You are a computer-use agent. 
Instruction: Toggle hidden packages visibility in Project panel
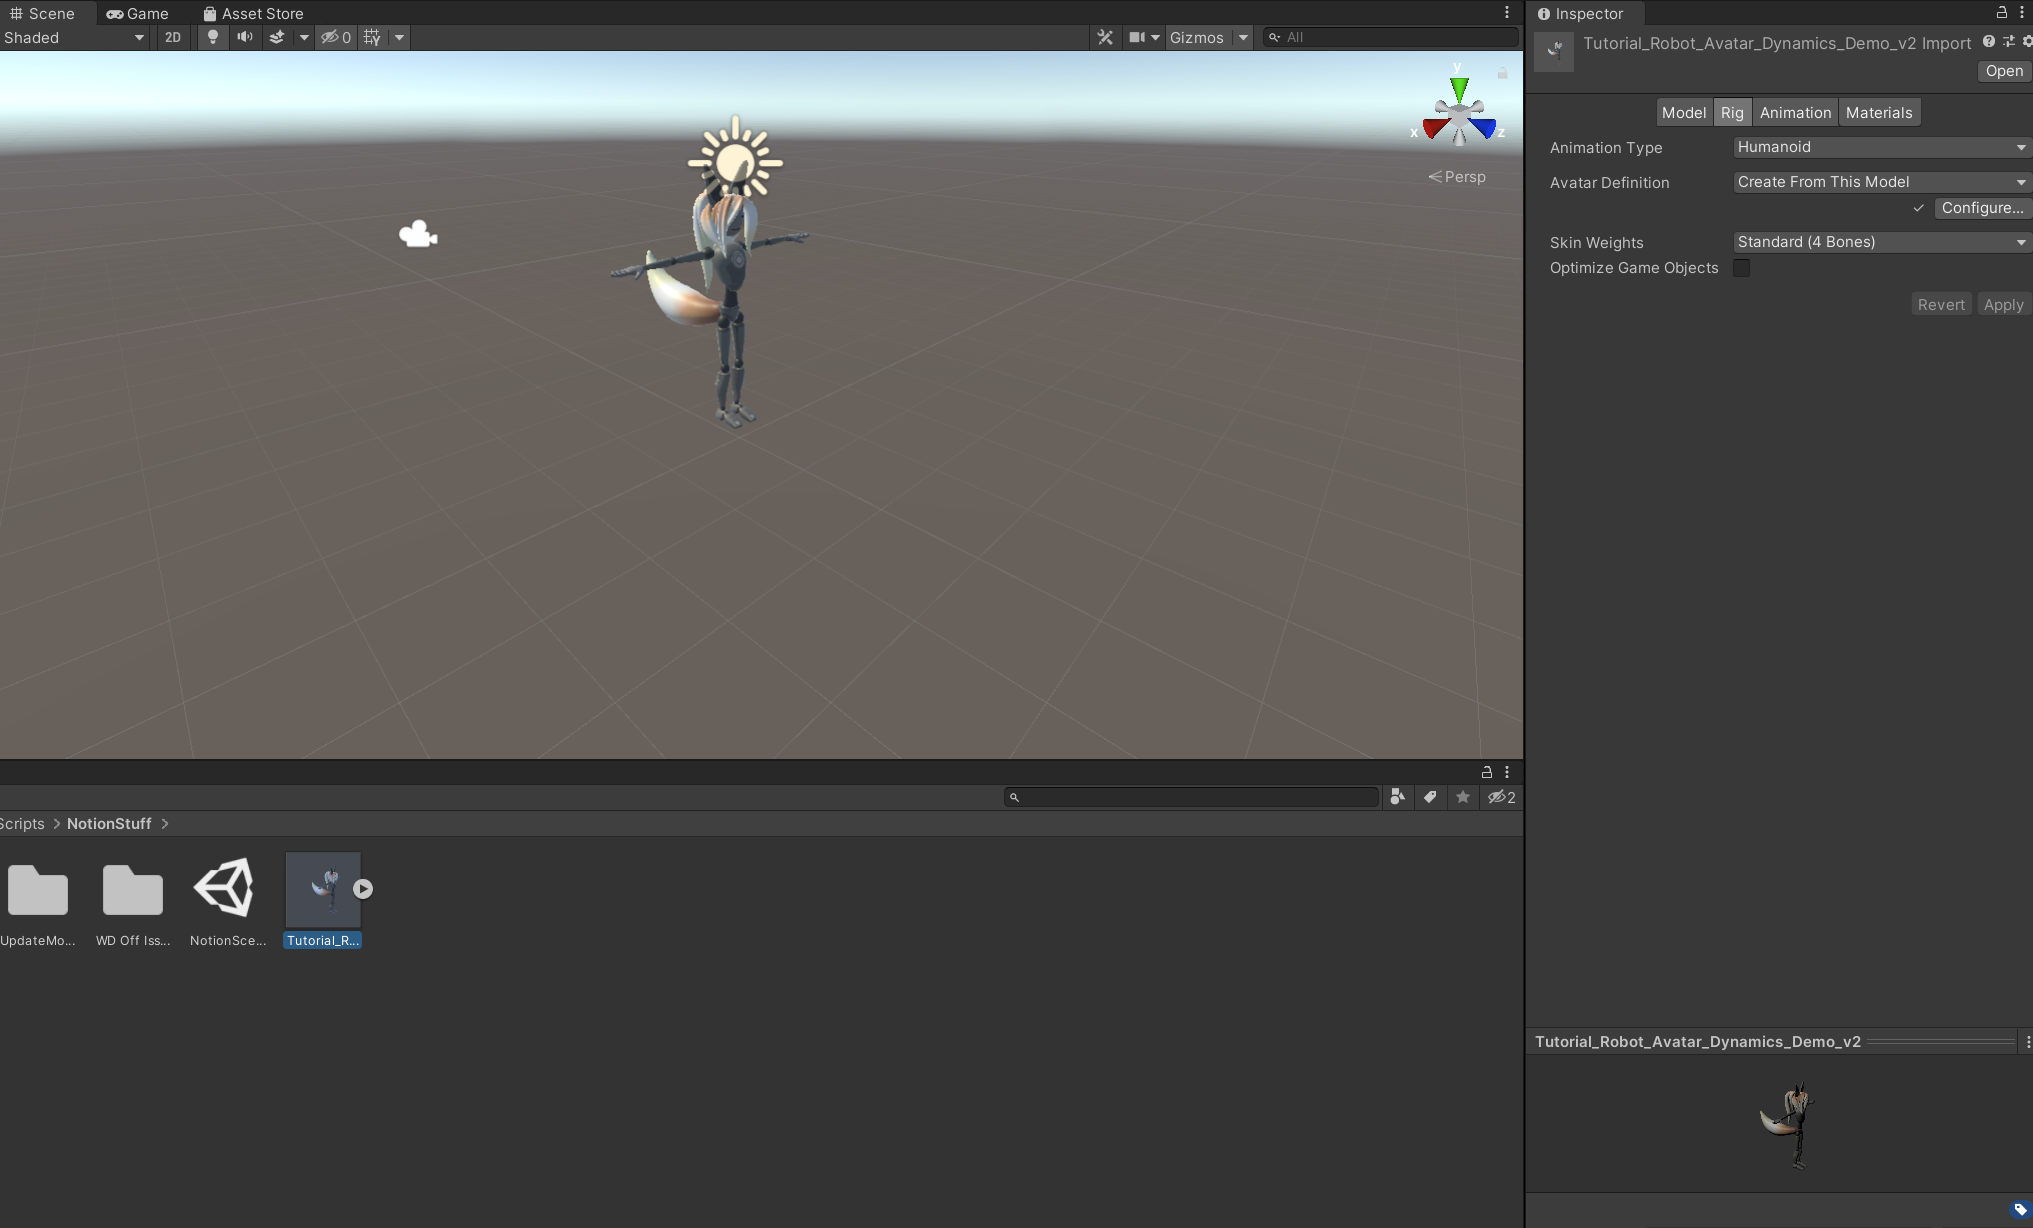[x=1501, y=797]
